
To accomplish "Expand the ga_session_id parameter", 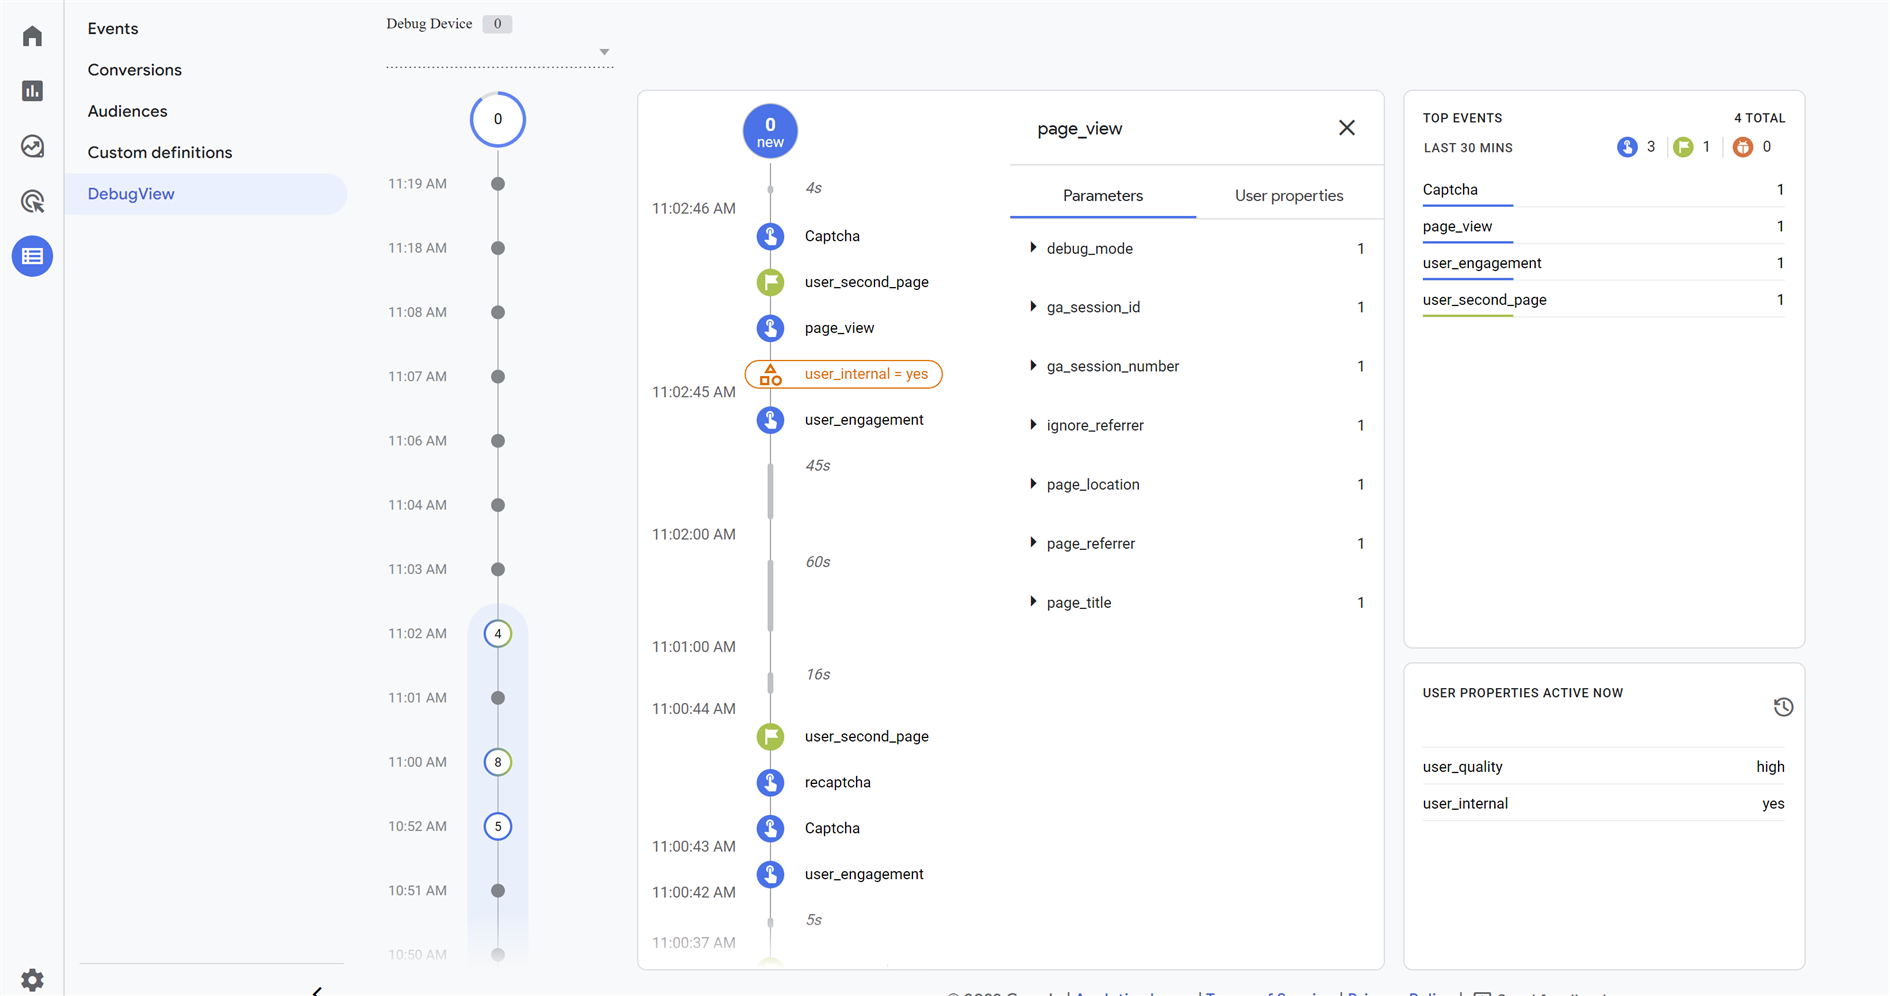I will pos(1033,307).
